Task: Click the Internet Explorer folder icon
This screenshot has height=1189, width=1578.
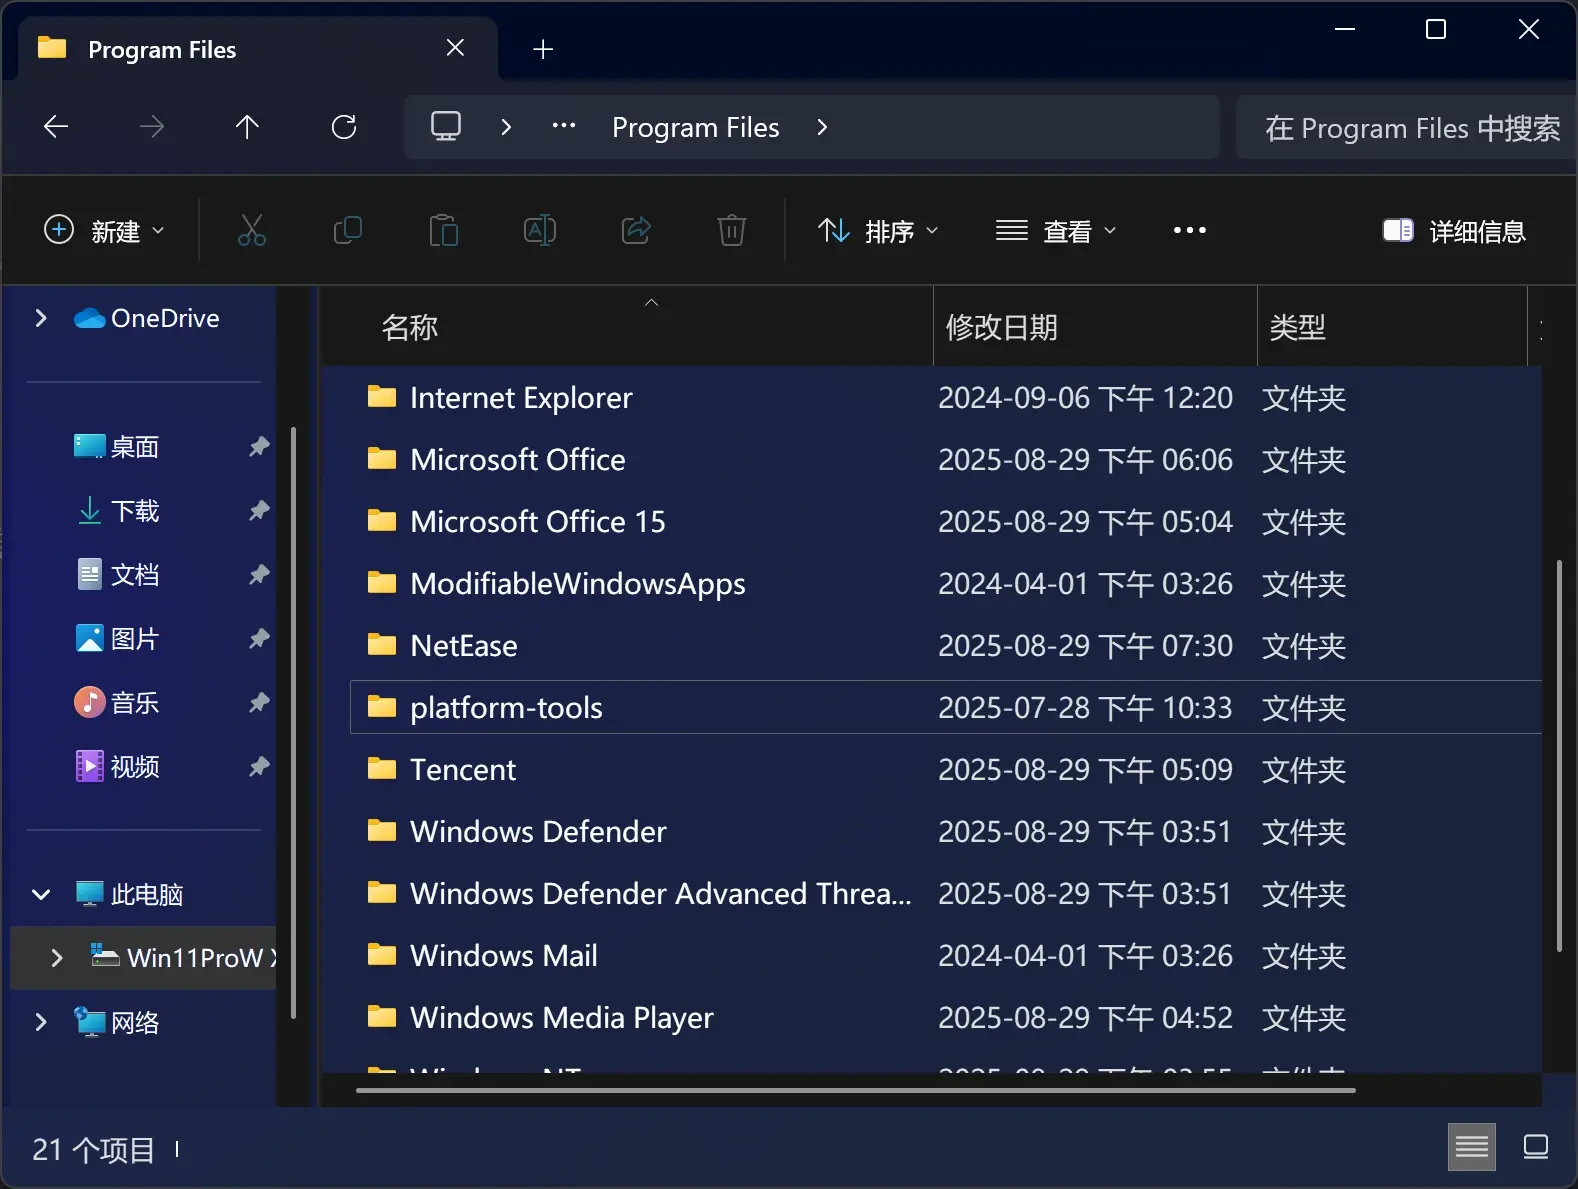Action: pos(382,397)
